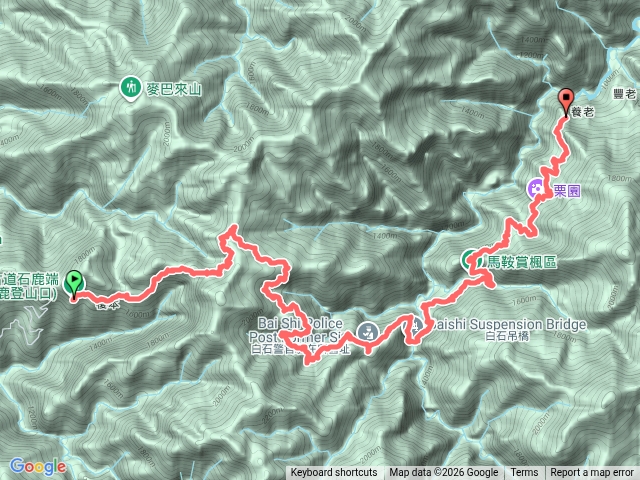
Task: Click the Baishi Suspension Bridge label
Action: pyautogui.click(x=510, y=324)
